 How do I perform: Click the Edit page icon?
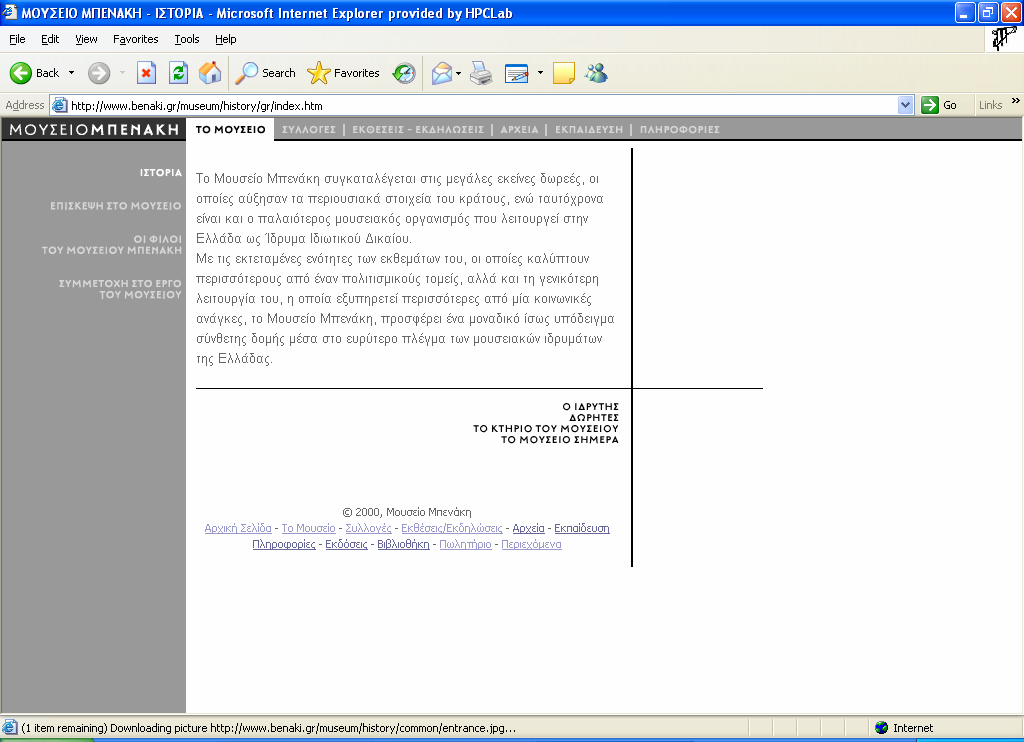[x=517, y=73]
